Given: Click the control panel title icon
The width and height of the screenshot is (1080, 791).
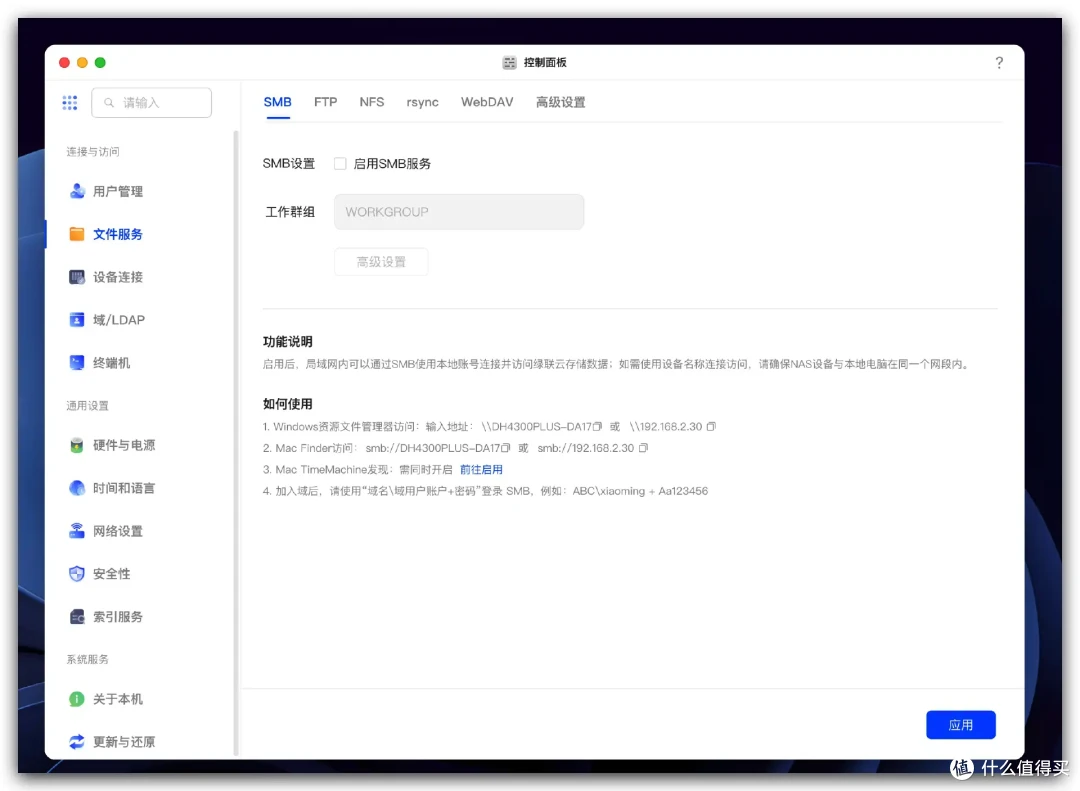Looking at the screenshot, I should click(x=509, y=63).
